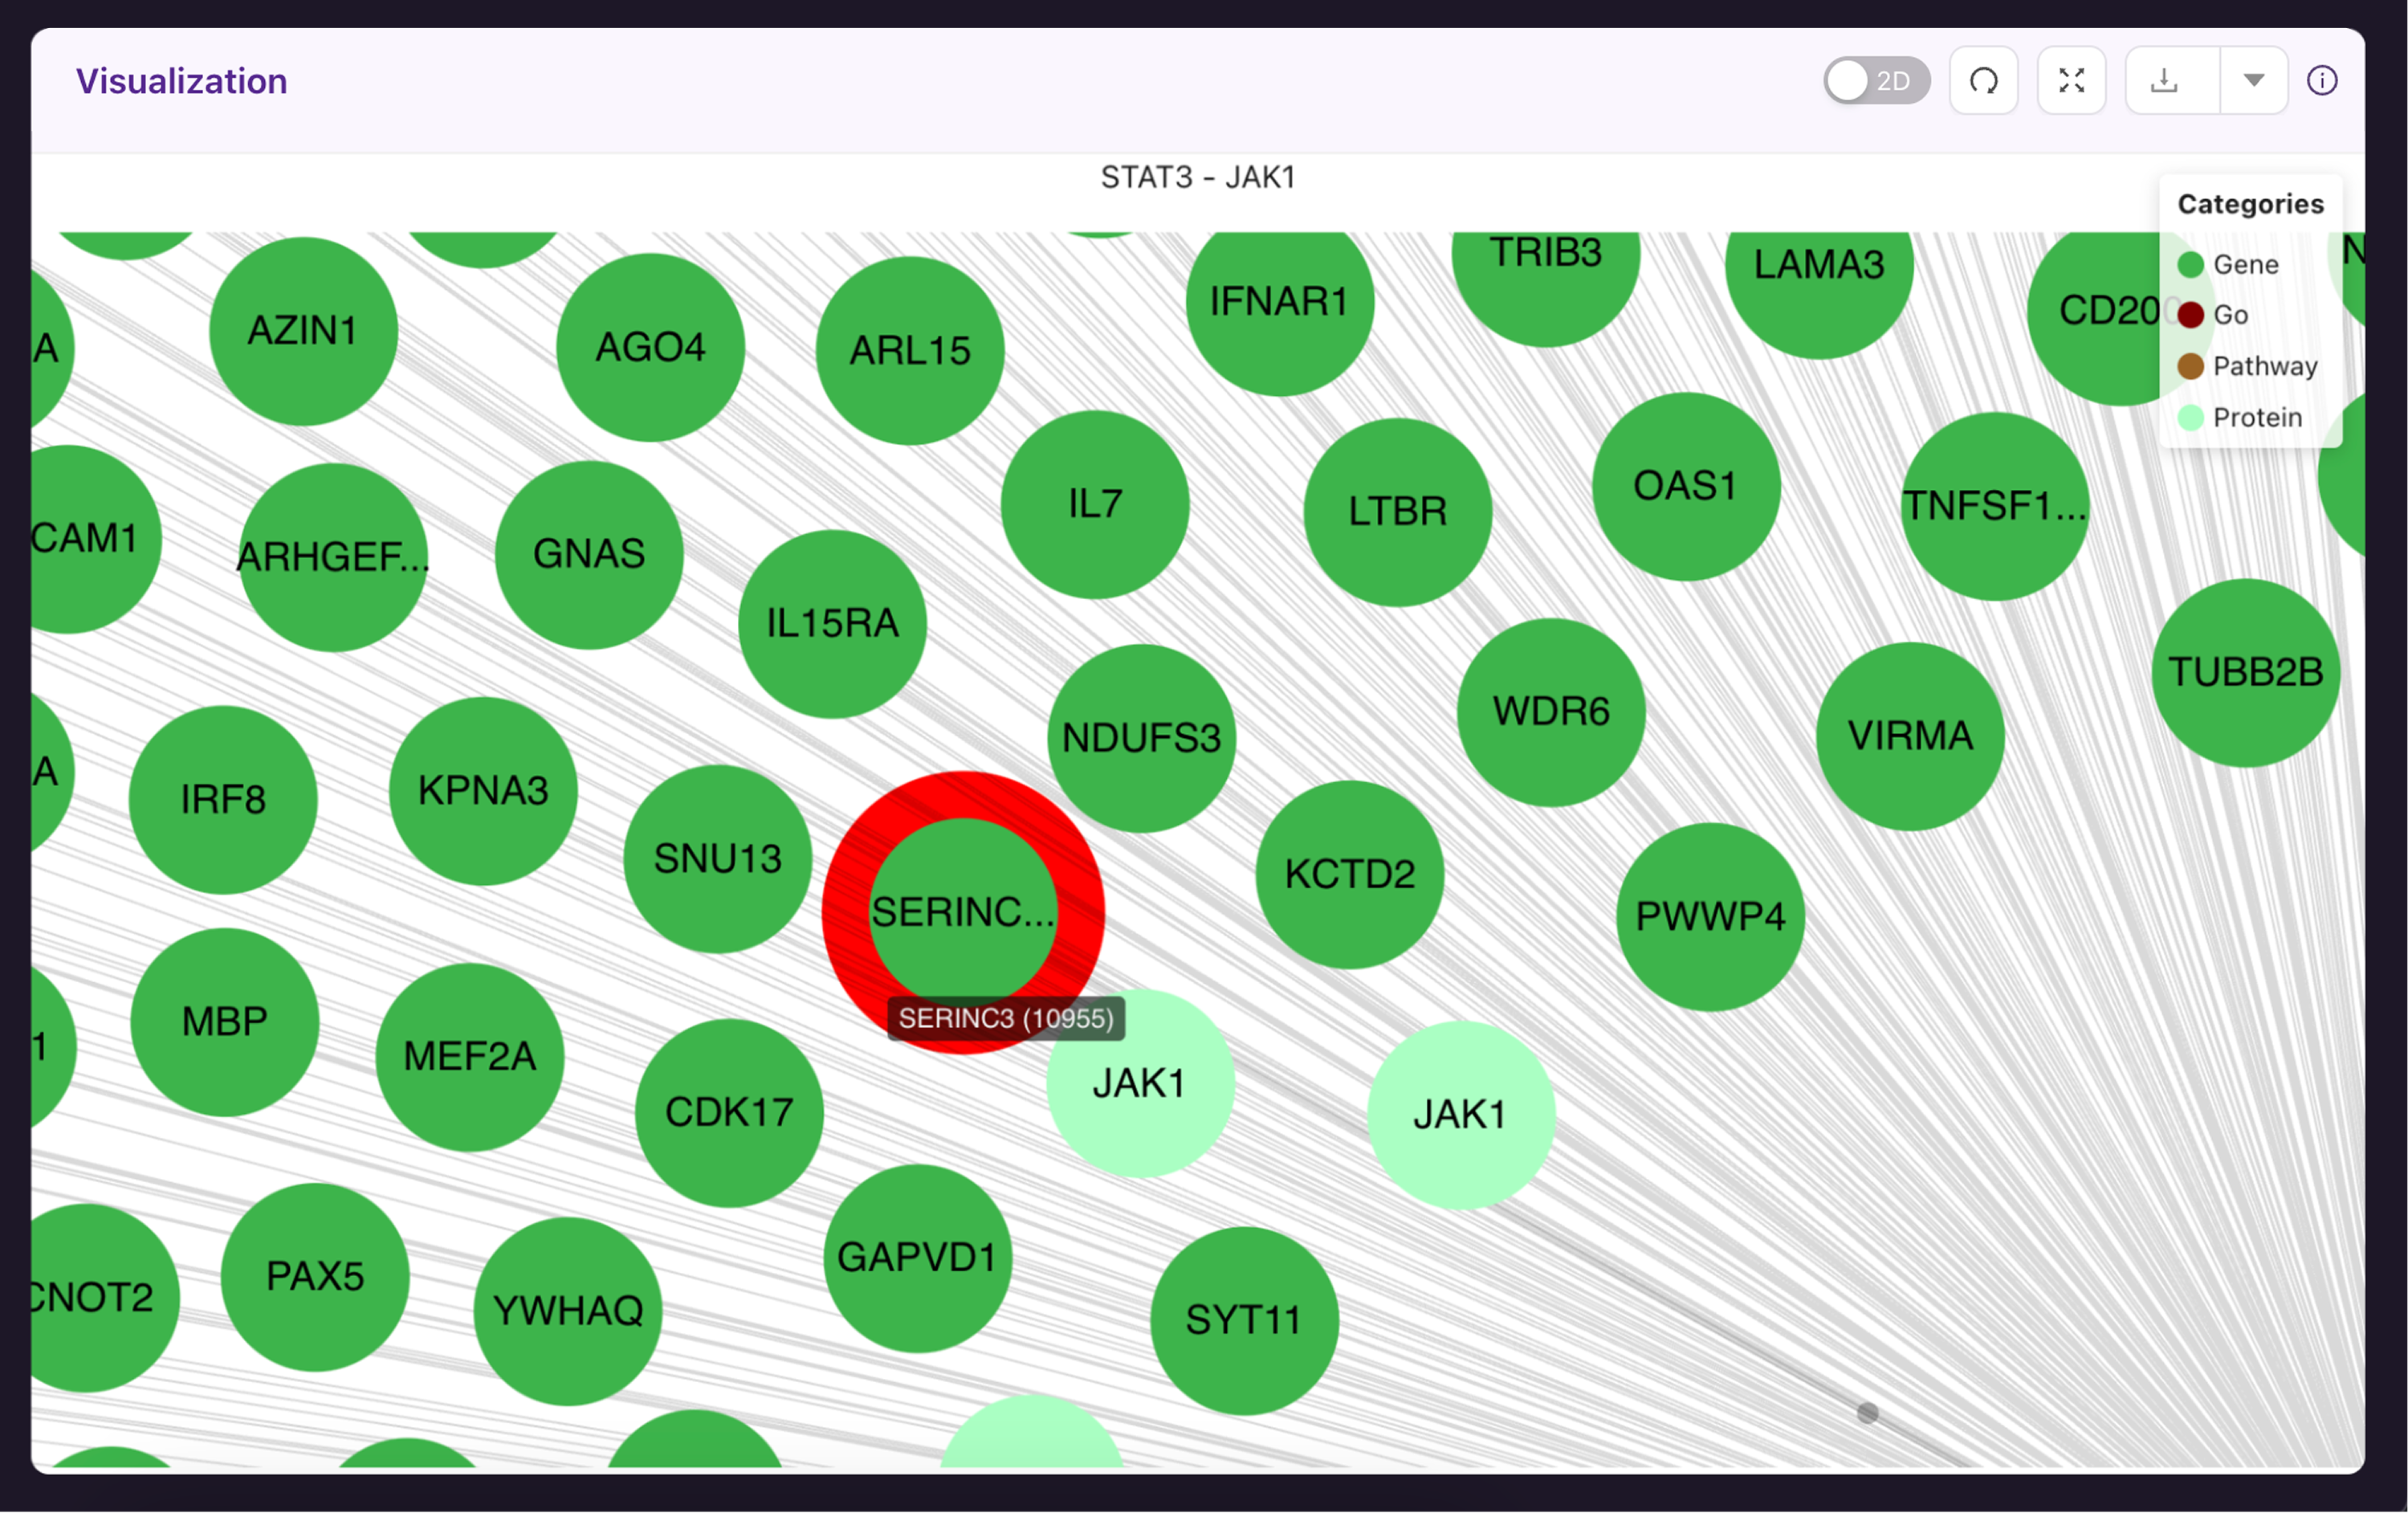Select the IL15RA gene node

click(x=832, y=624)
